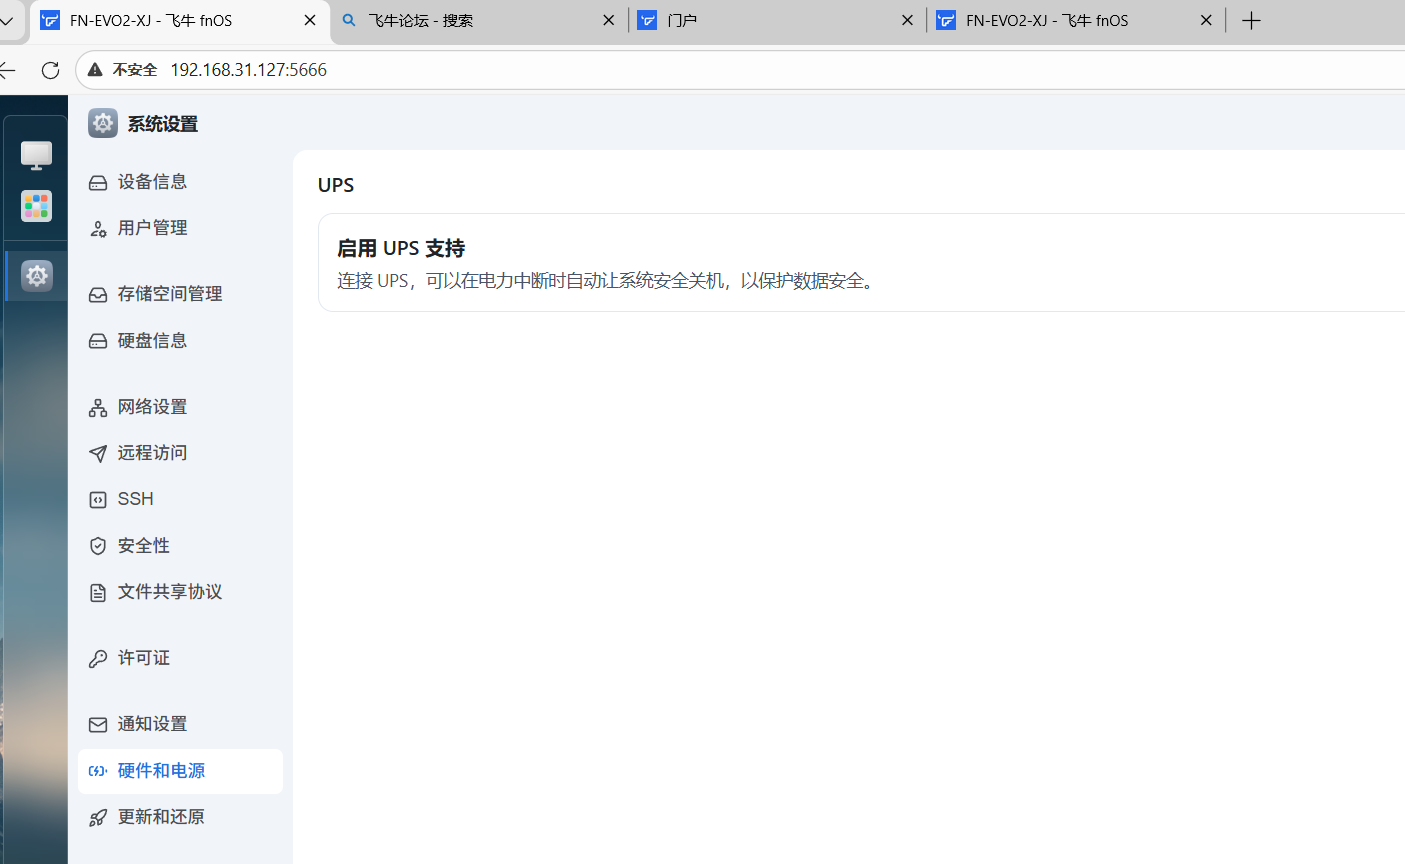Click the shield icon next to 安全性

pos(97,545)
